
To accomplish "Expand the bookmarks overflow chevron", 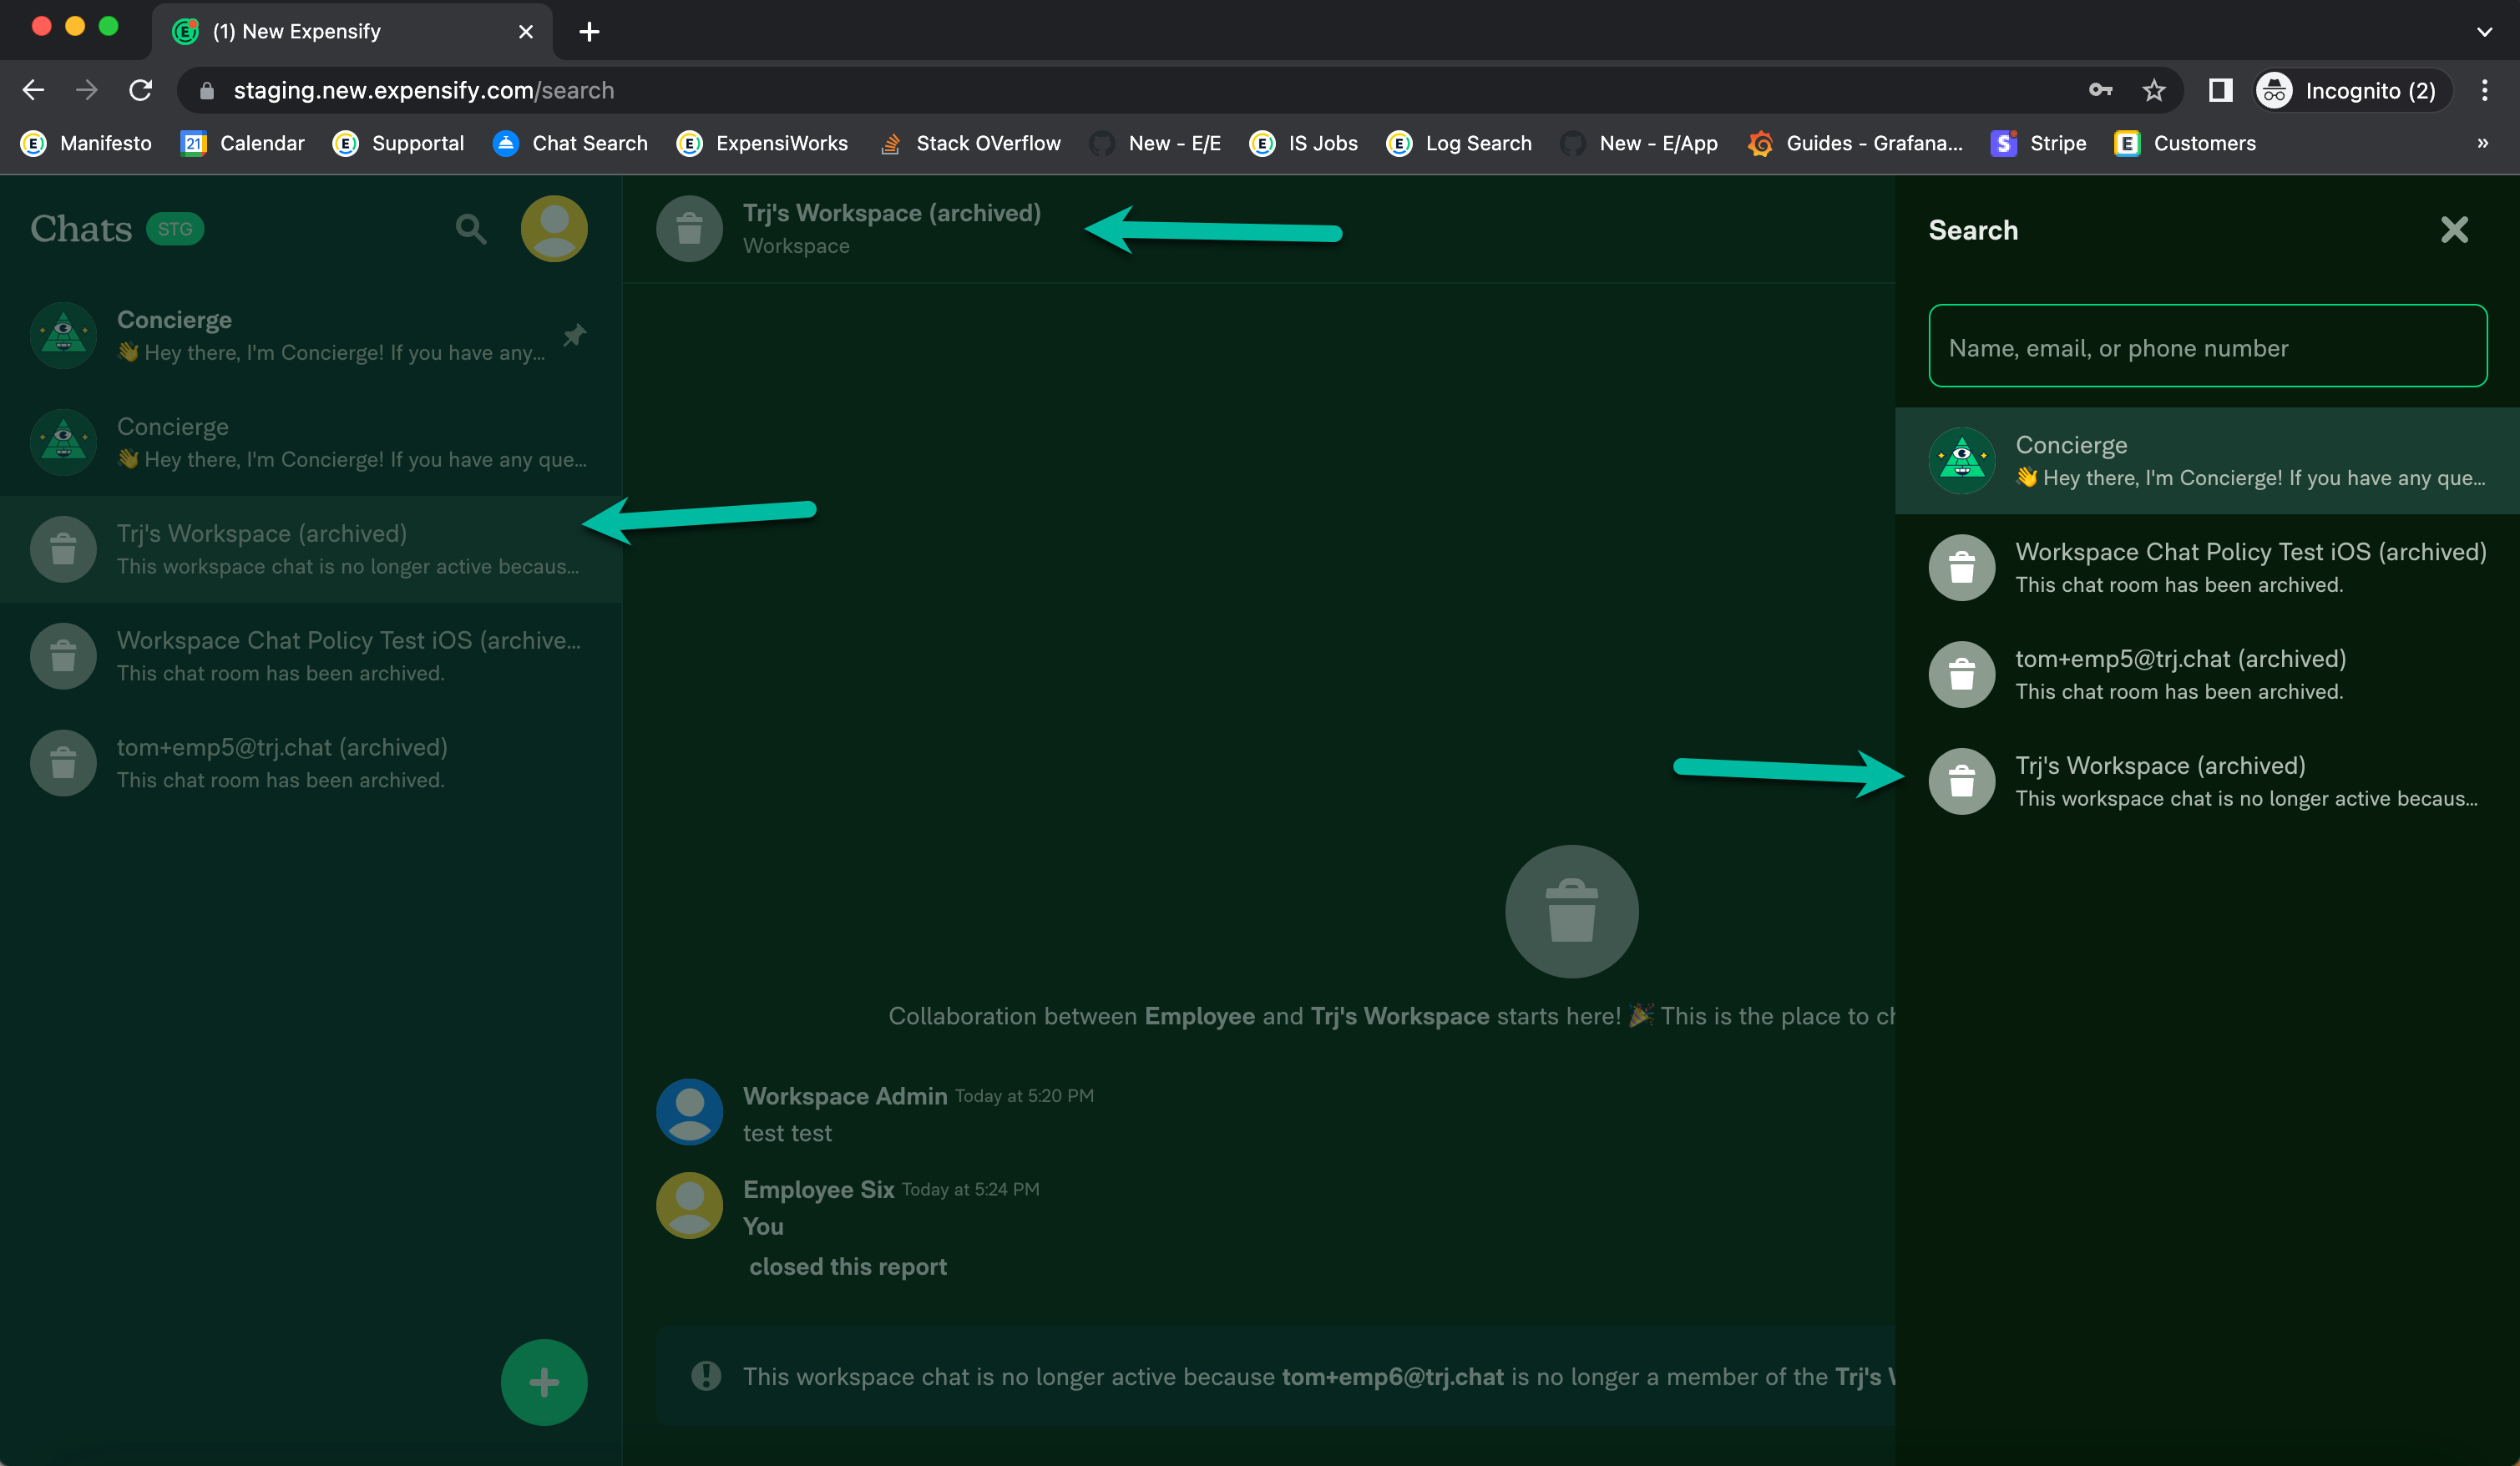I will (2483, 143).
